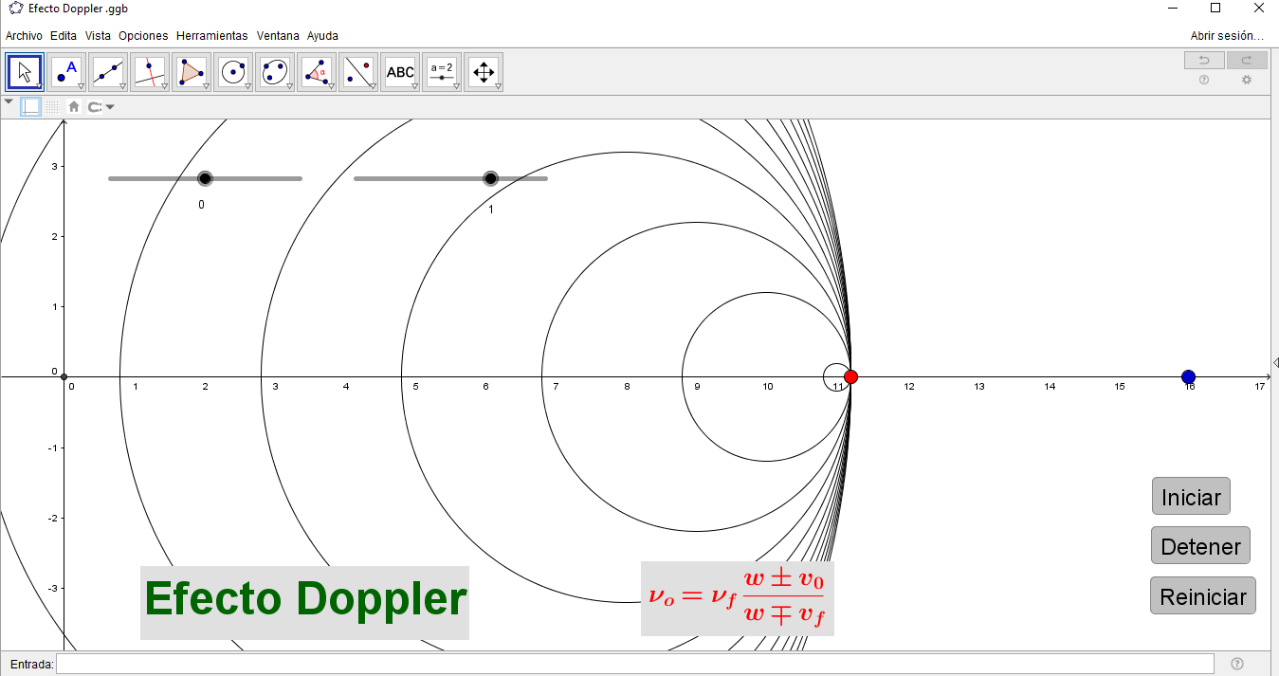Click the Abrir sesión link
The image size is (1279, 676).
click(1227, 36)
